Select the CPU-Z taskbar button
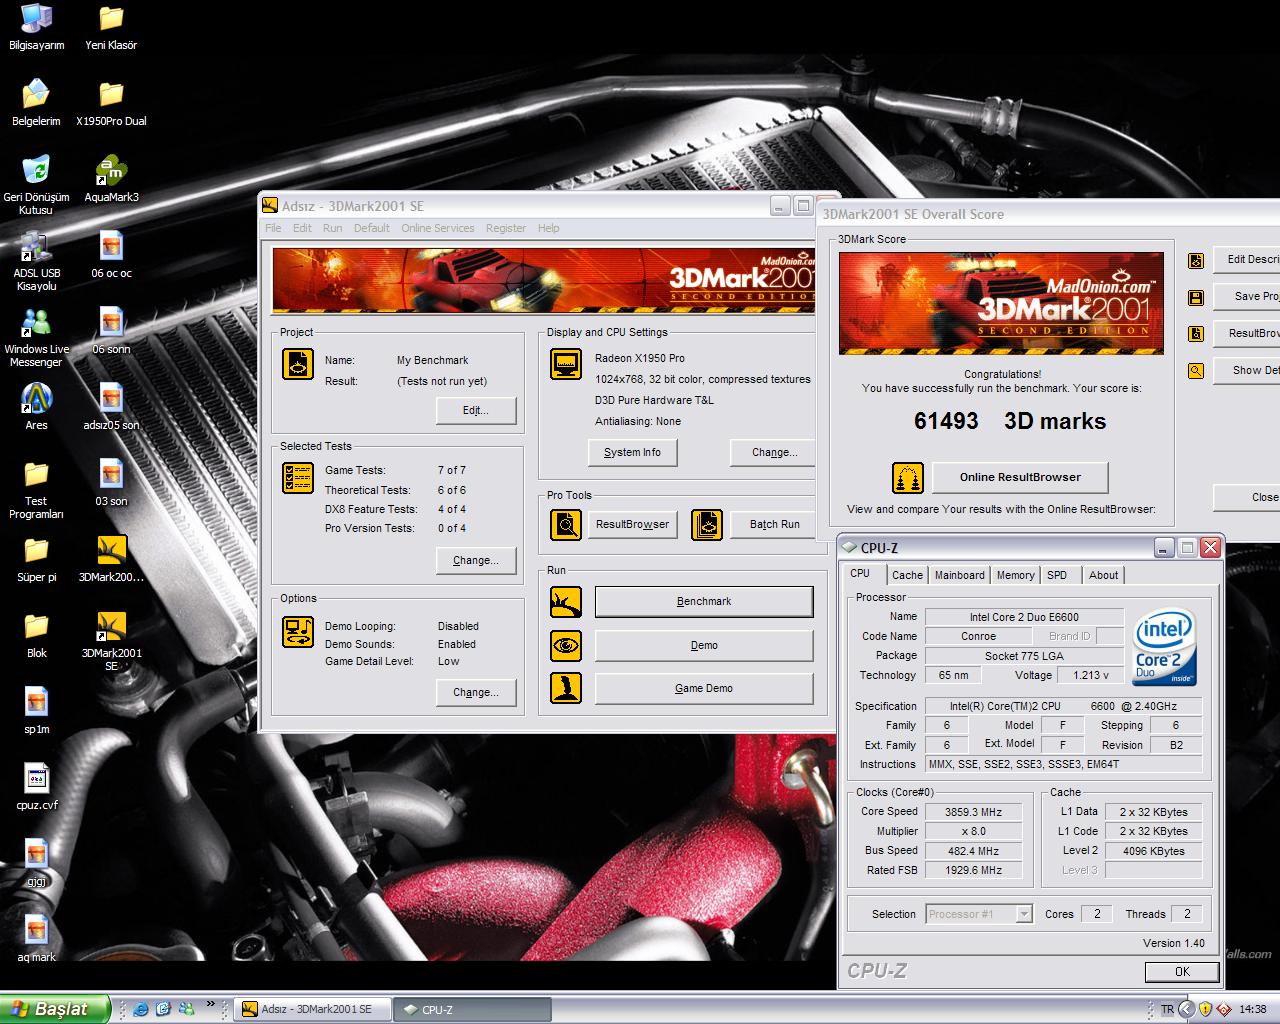 [x=472, y=1010]
